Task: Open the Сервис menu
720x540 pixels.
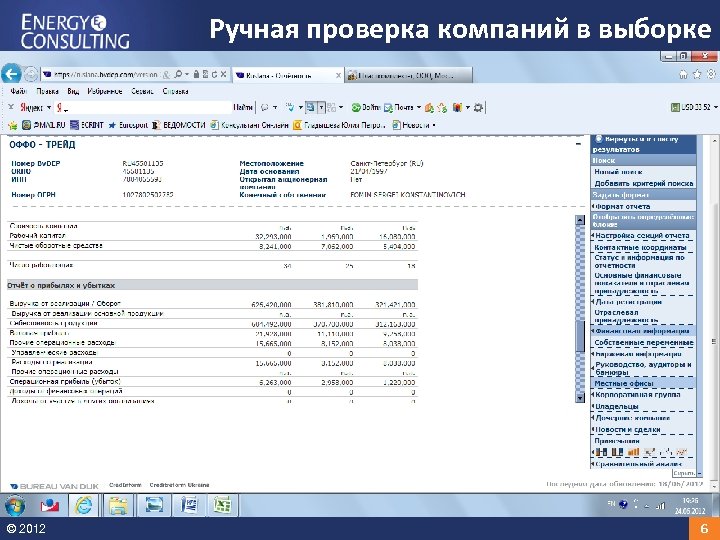Action: 142,91
